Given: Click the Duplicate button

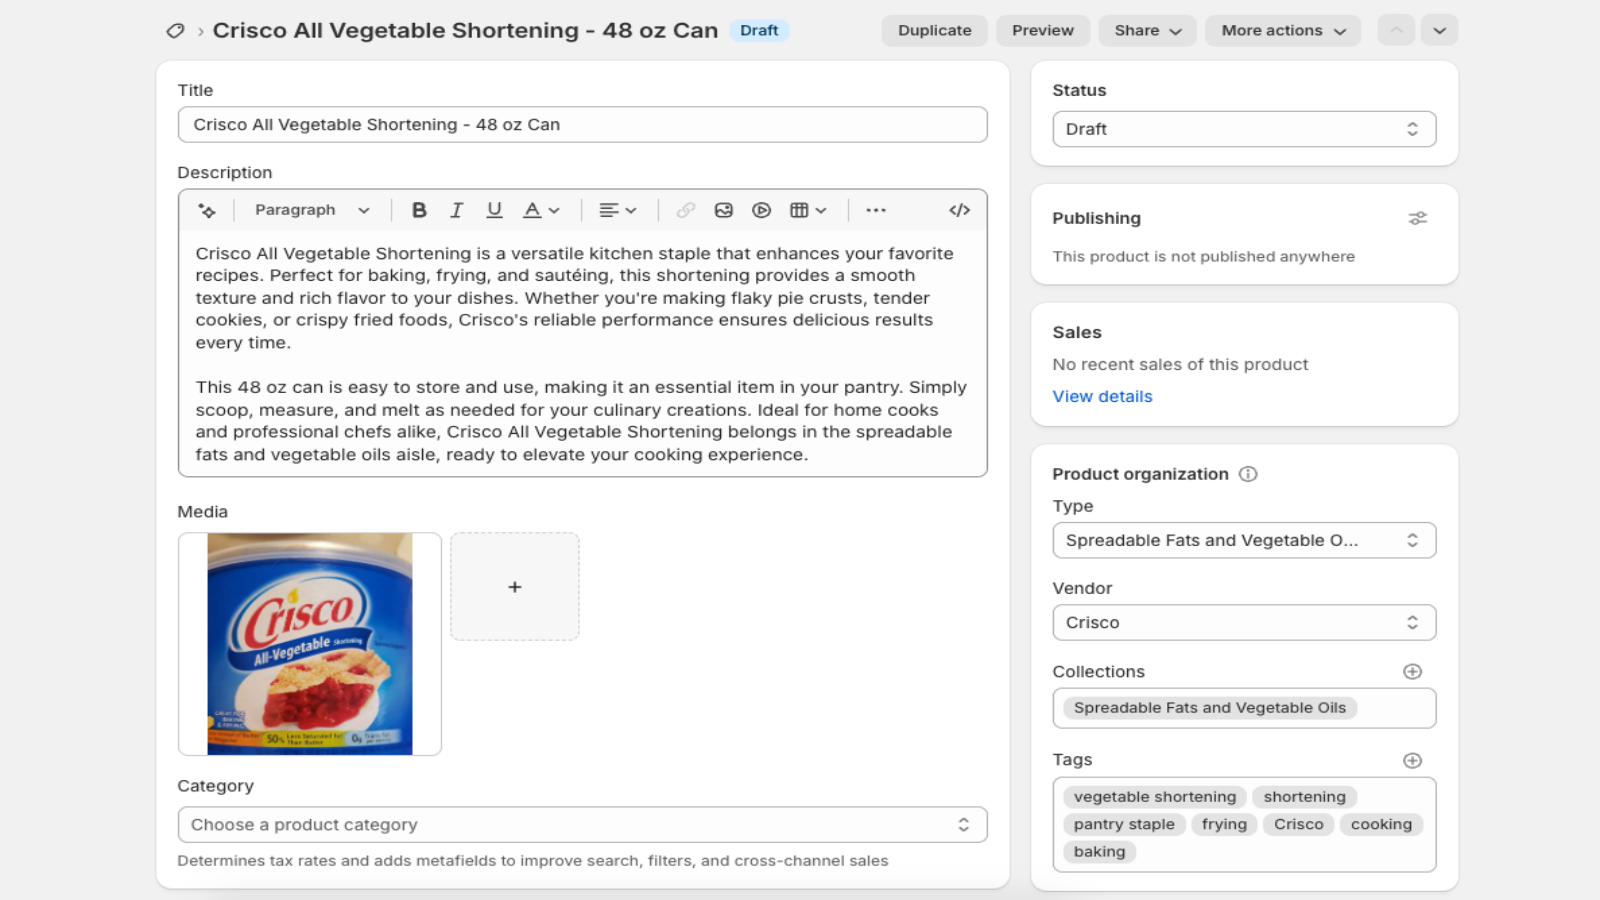Looking at the screenshot, I should 934,31.
